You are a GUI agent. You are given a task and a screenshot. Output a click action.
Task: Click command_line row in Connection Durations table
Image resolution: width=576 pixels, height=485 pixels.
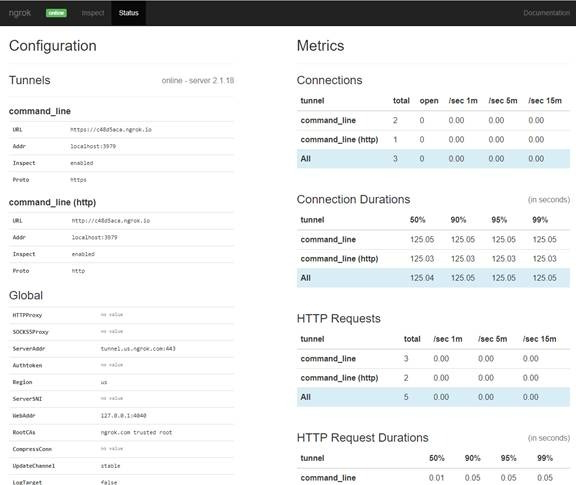433,240
